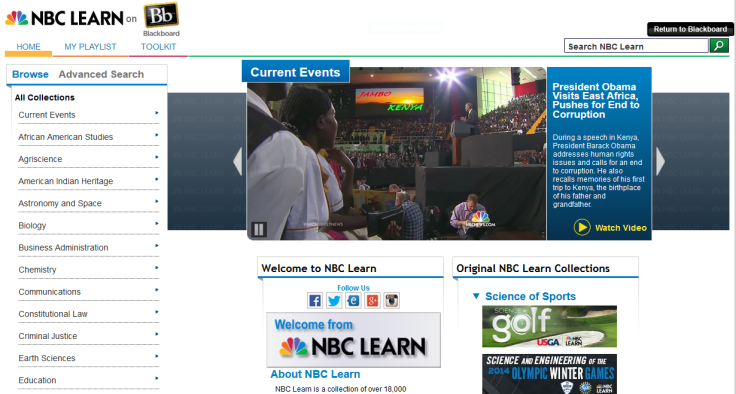Select Current Events in collections list
This screenshot has height=394, width=736.
click(47, 115)
